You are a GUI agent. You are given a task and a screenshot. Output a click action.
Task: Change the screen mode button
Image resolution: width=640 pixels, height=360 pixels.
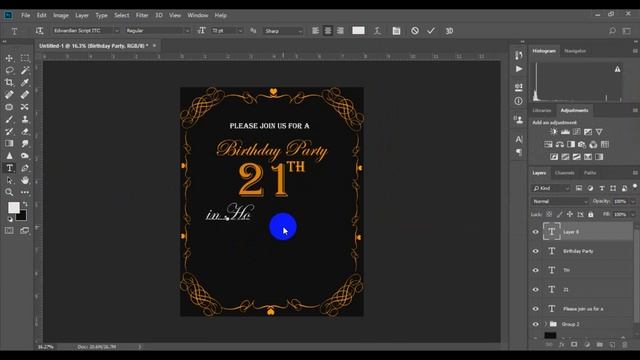[x=24, y=231]
